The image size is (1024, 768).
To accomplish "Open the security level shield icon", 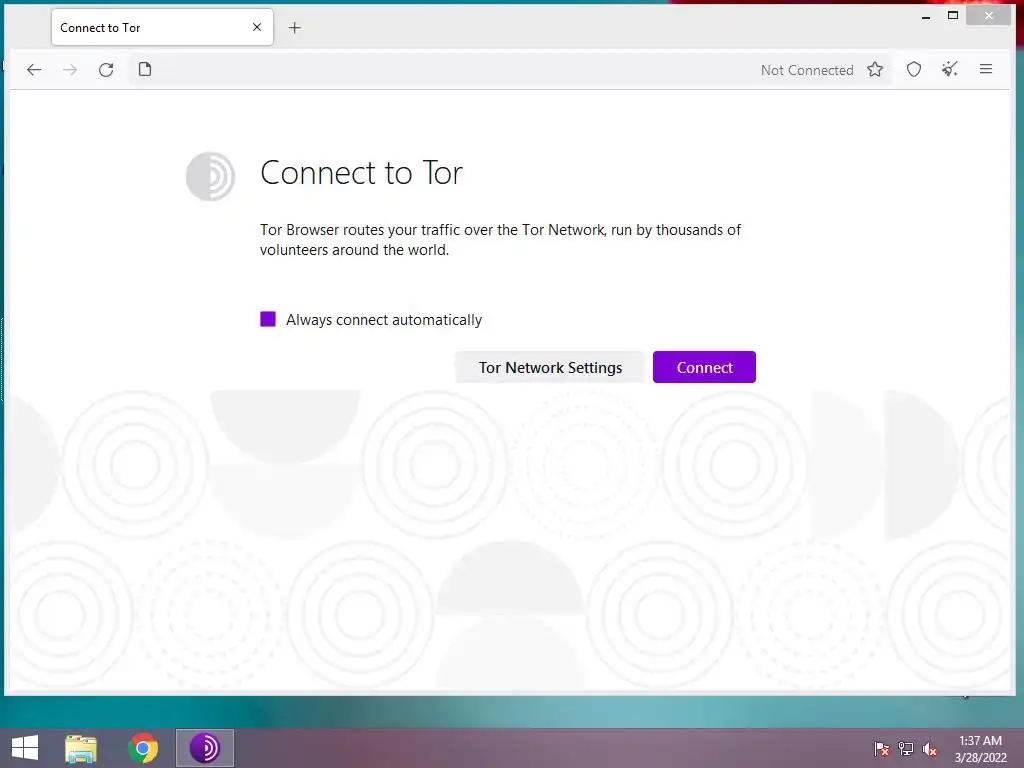I will click(914, 69).
